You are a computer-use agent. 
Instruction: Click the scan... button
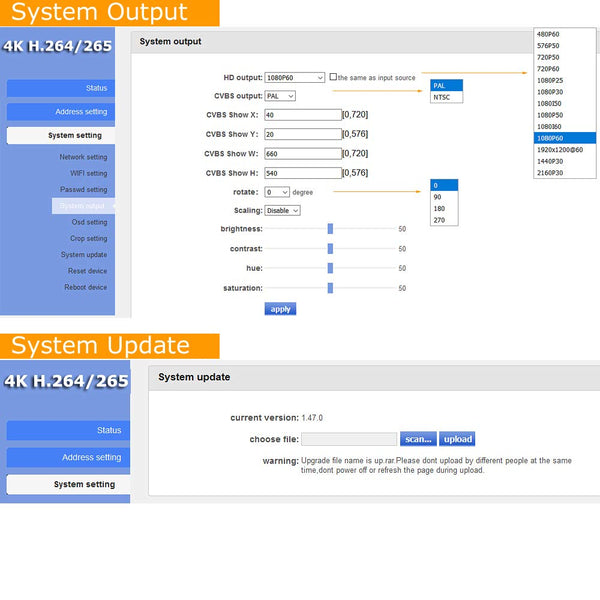pos(417,439)
